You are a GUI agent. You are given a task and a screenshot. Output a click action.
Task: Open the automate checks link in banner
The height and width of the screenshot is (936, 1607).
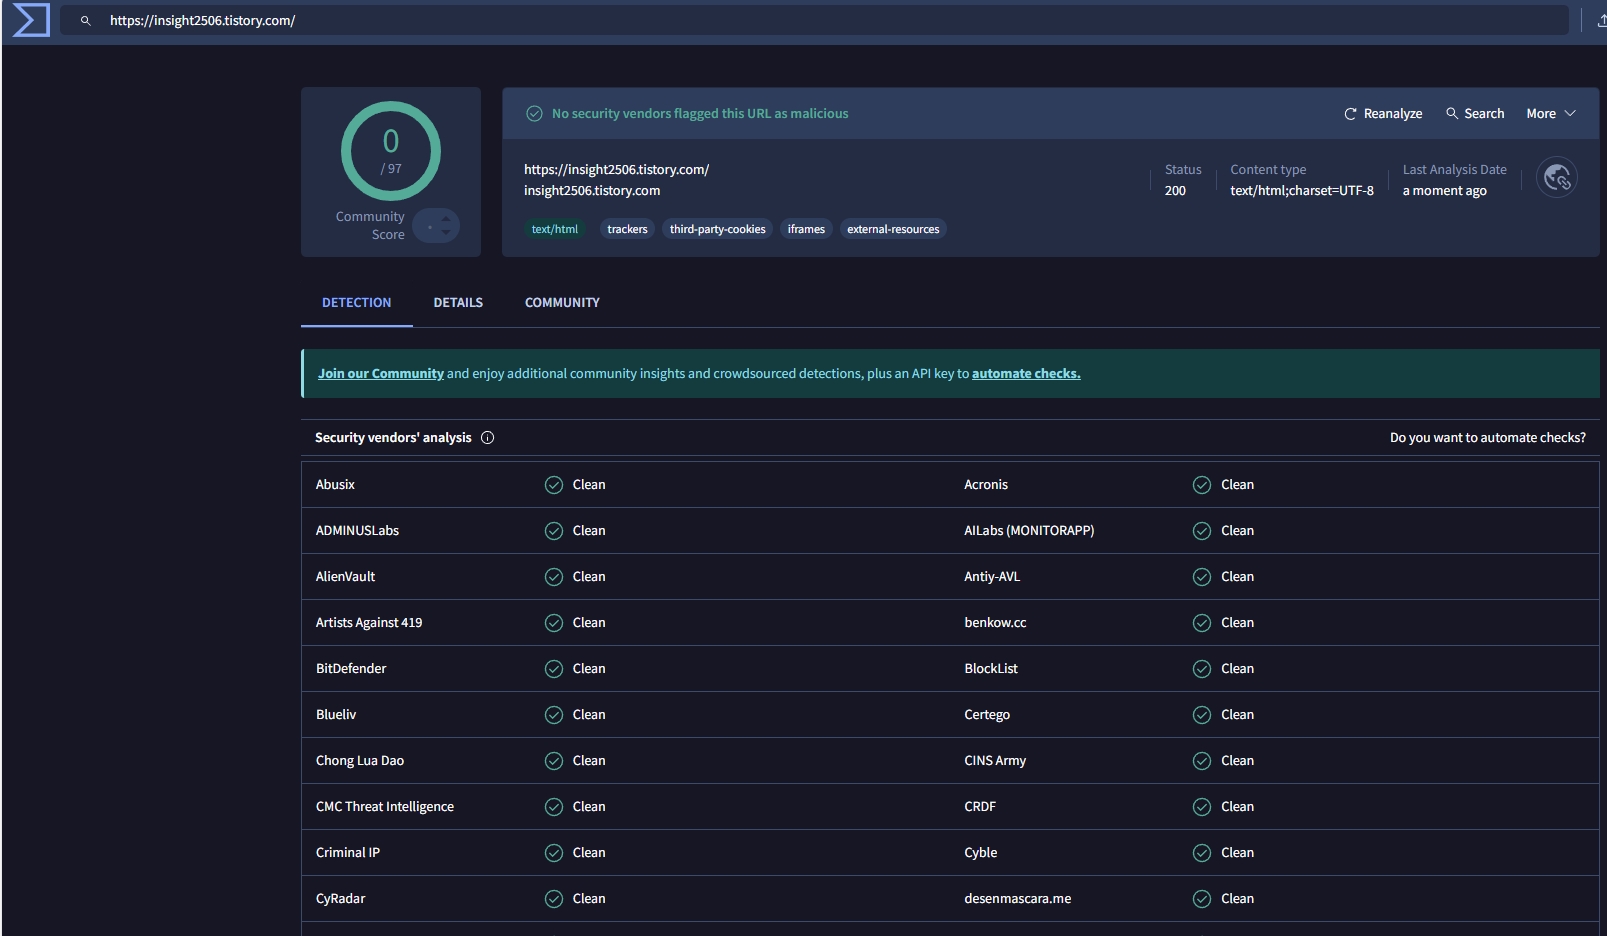tap(1026, 373)
